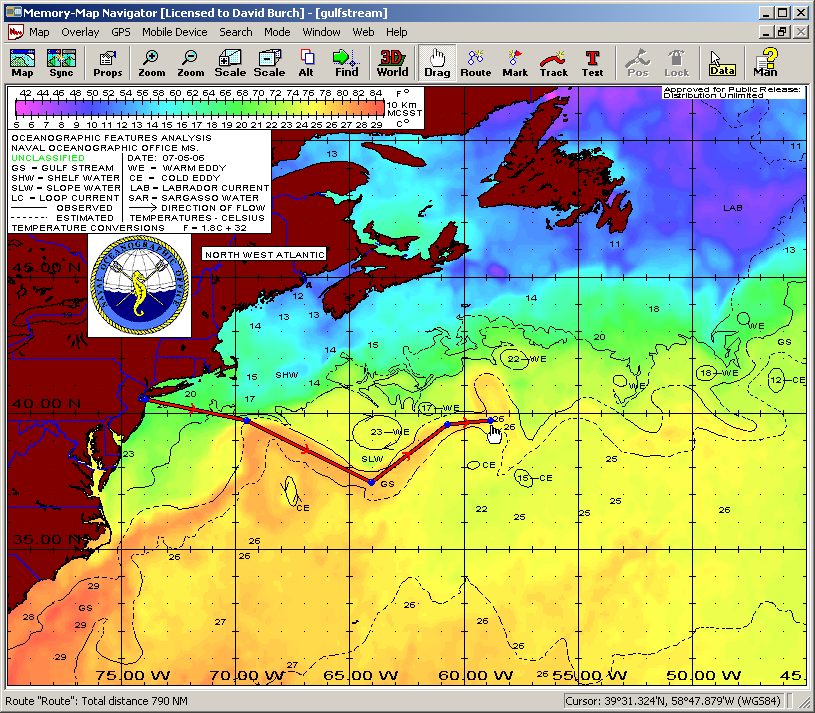Click the '45 00 N' latitude label
The image size is (815, 713).
coord(47,268)
